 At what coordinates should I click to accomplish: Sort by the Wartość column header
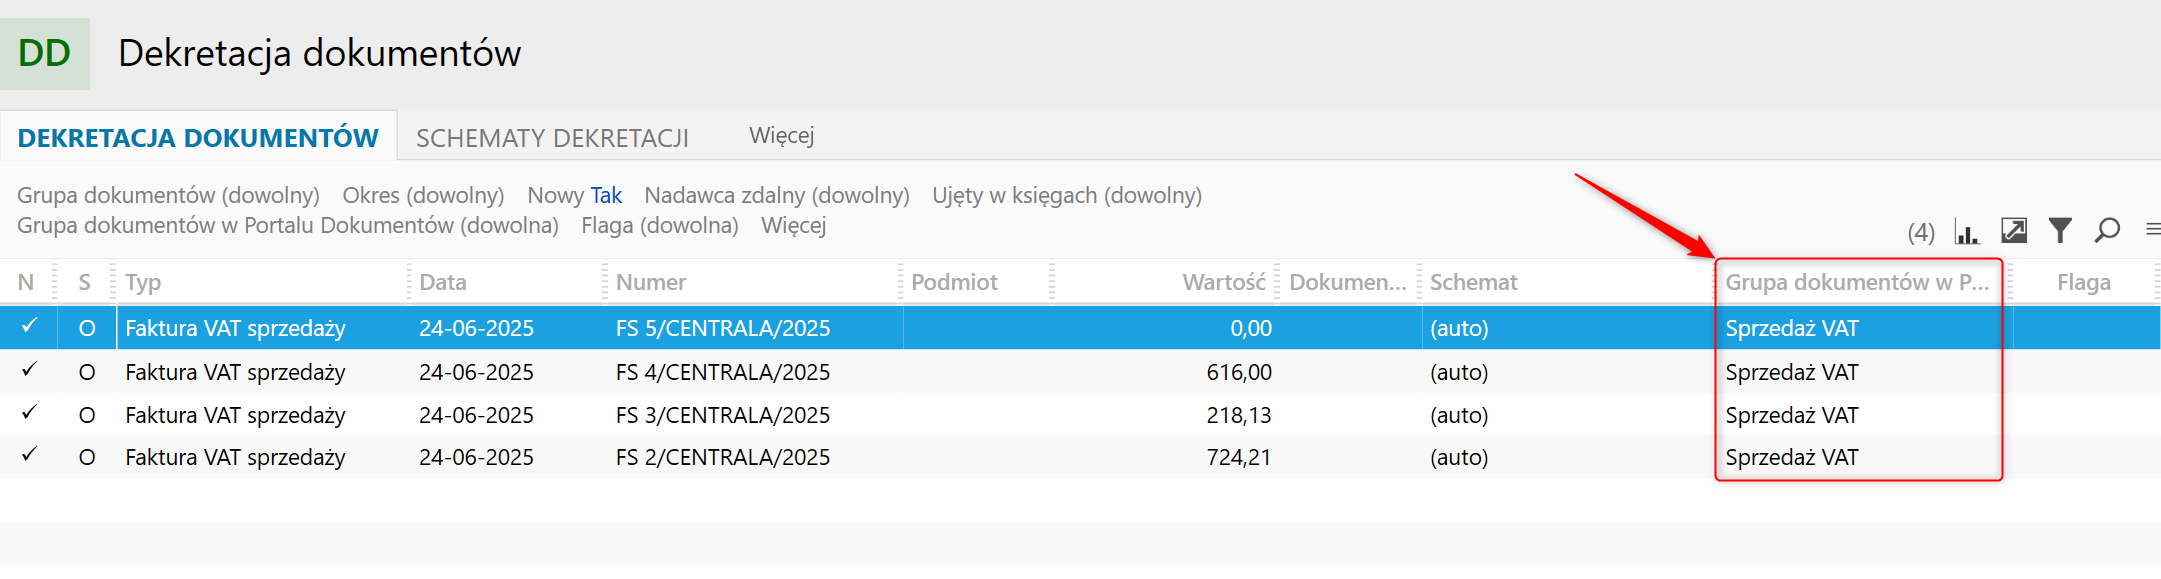pyautogui.click(x=1223, y=283)
